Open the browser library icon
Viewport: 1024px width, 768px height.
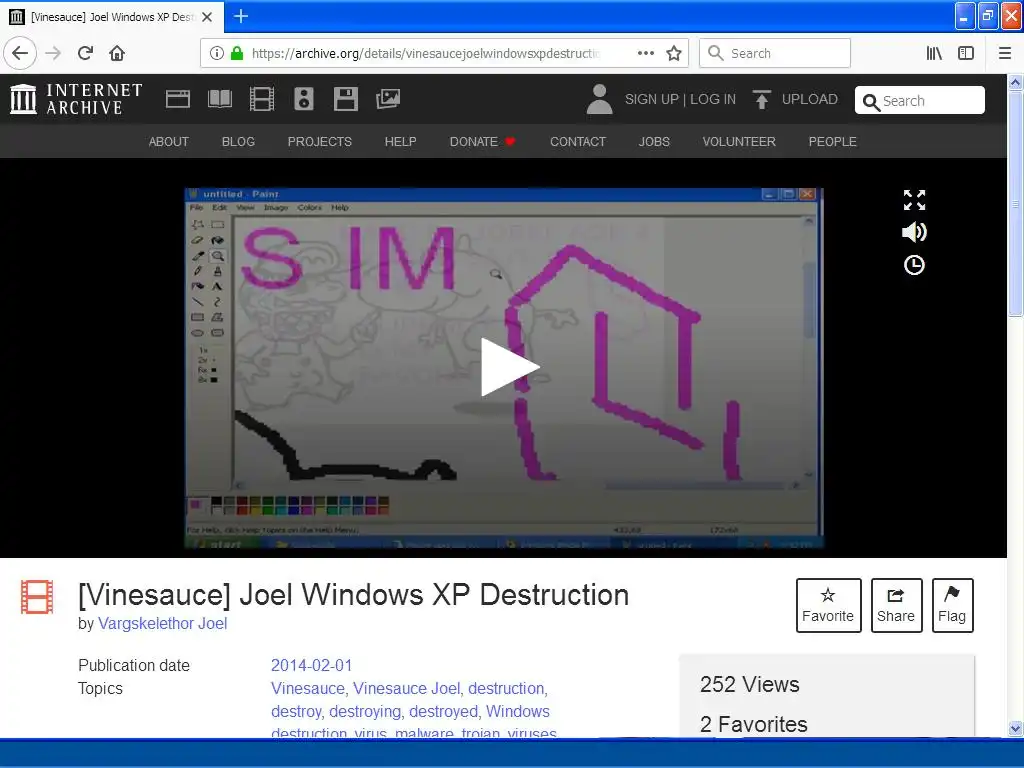934,53
